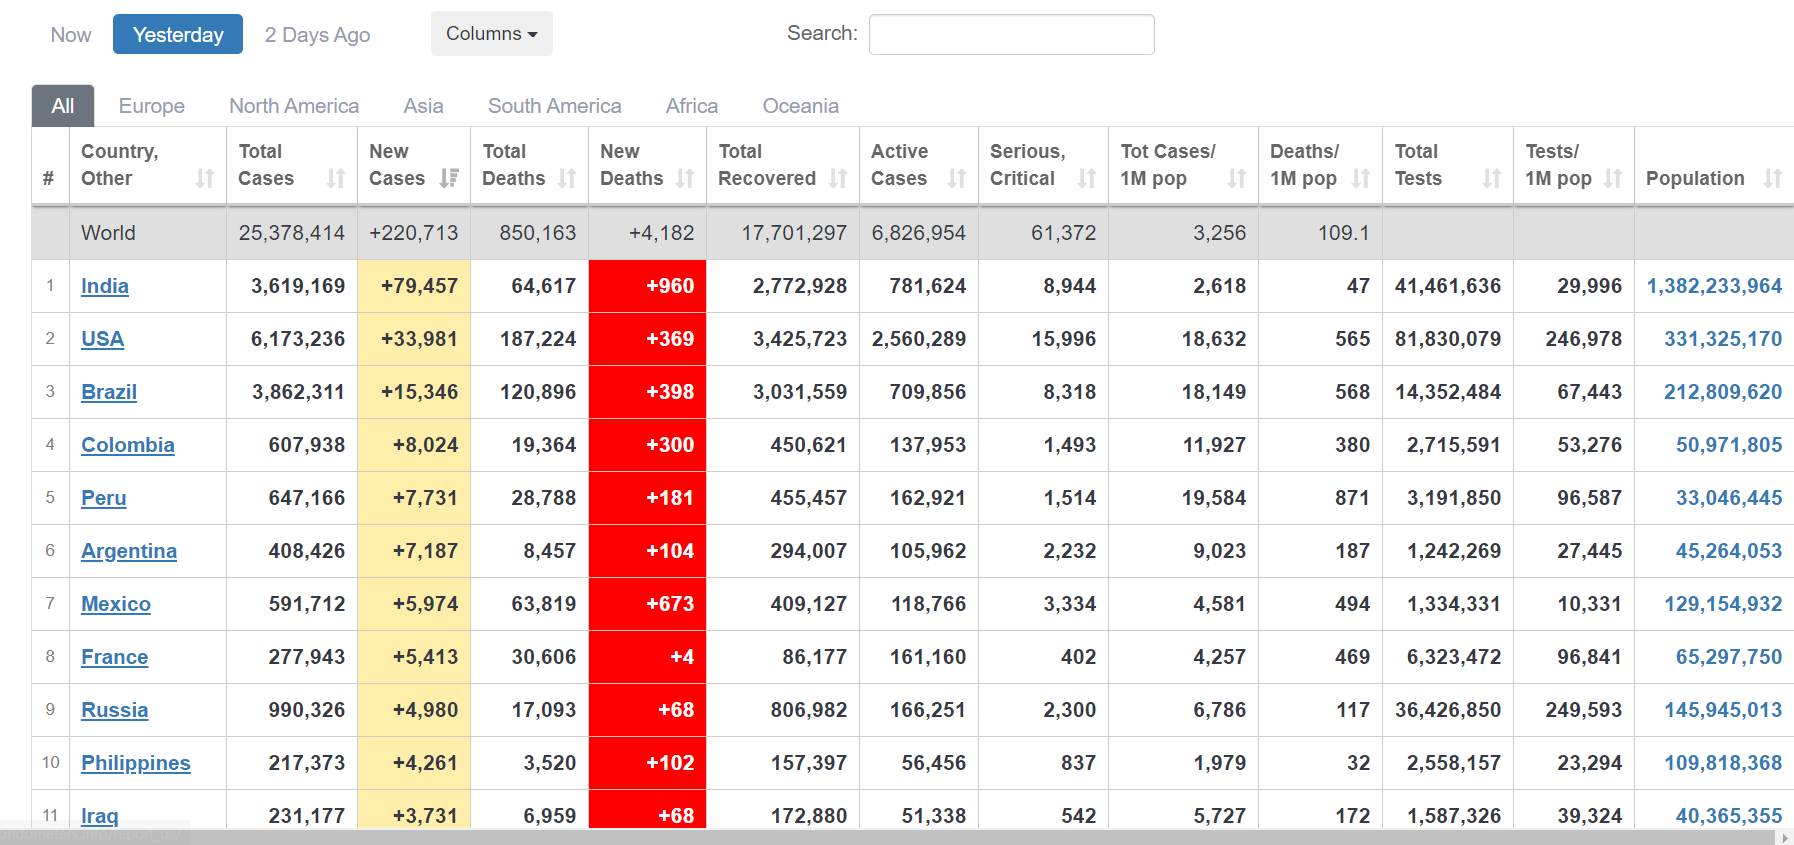The width and height of the screenshot is (1794, 845).
Task: Sort by Total Tests sort icon
Action: tap(1492, 178)
